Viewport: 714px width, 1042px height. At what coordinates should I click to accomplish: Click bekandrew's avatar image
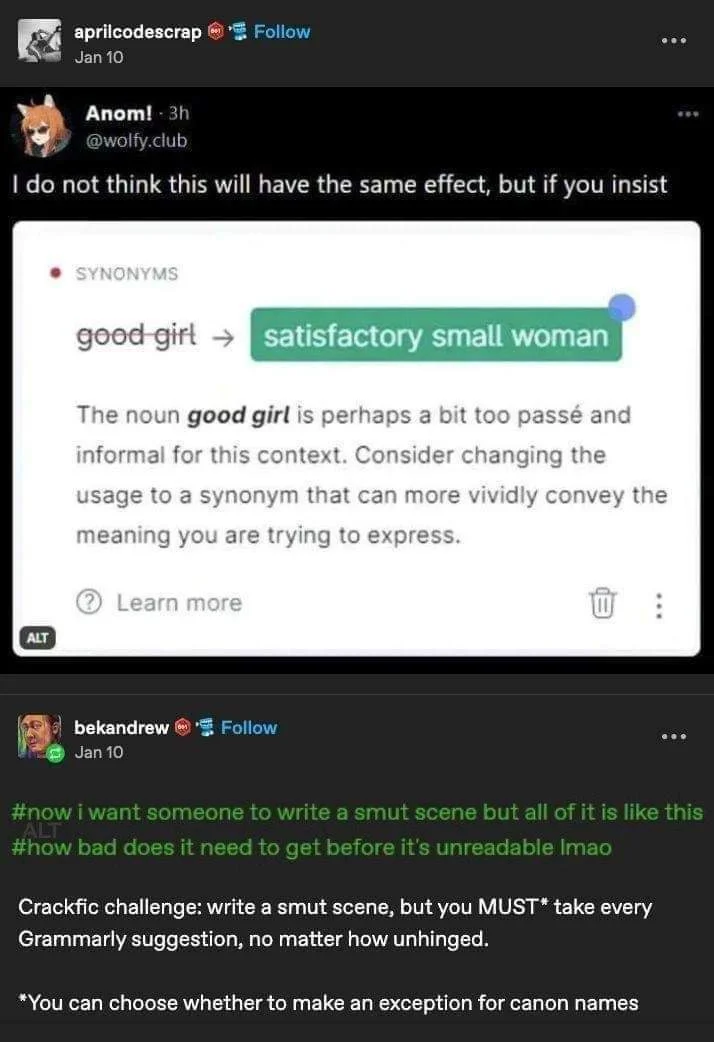[40, 736]
